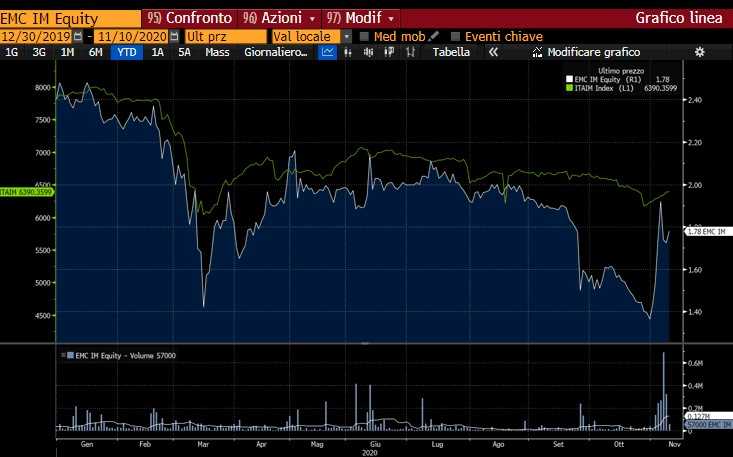The image size is (733, 457).
Task: Select the Mass range tab
Action: tap(217, 52)
